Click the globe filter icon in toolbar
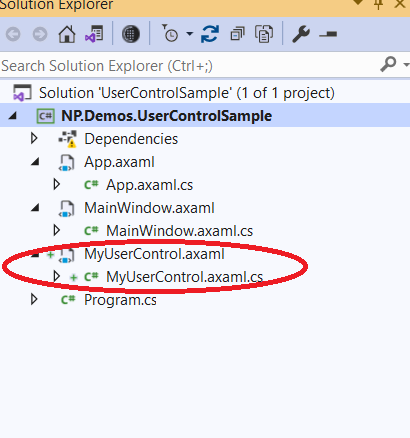 pyautogui.click(x=131, y=34)
